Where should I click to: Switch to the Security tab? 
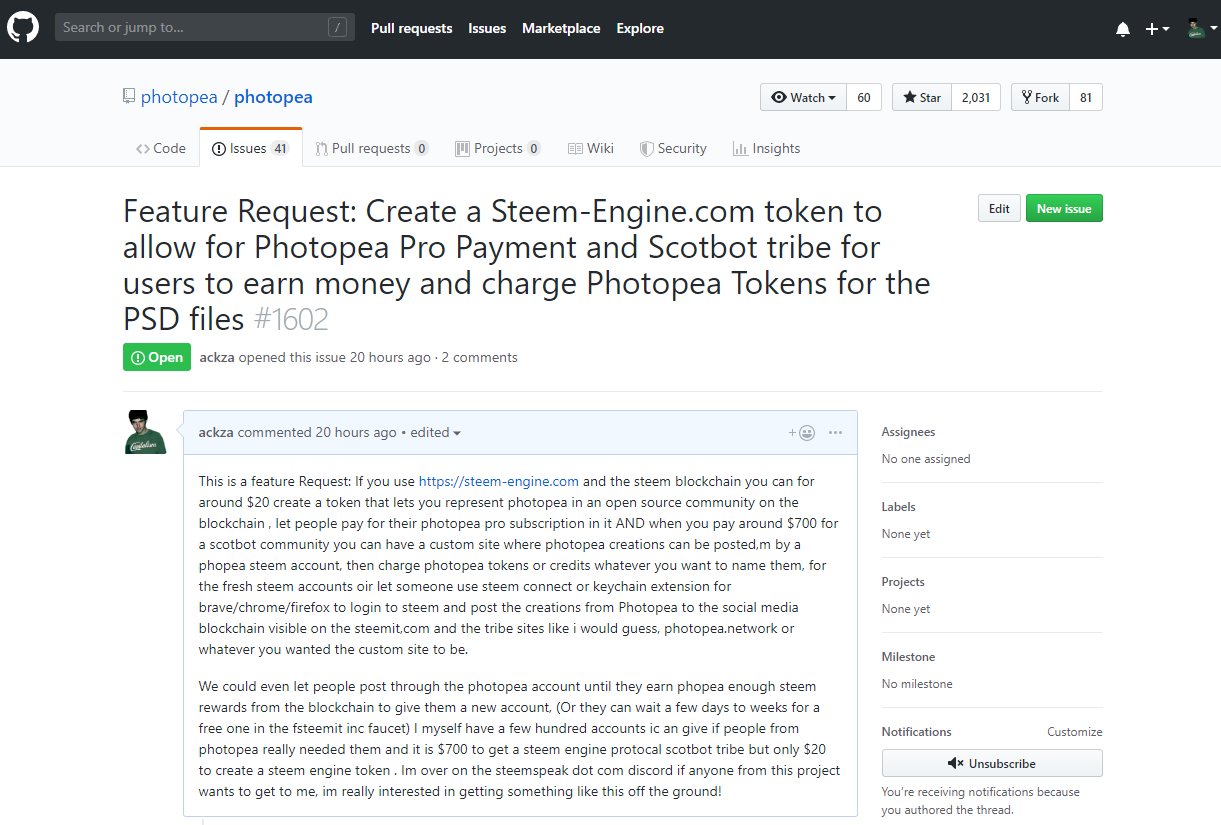[x=673, y=148]
